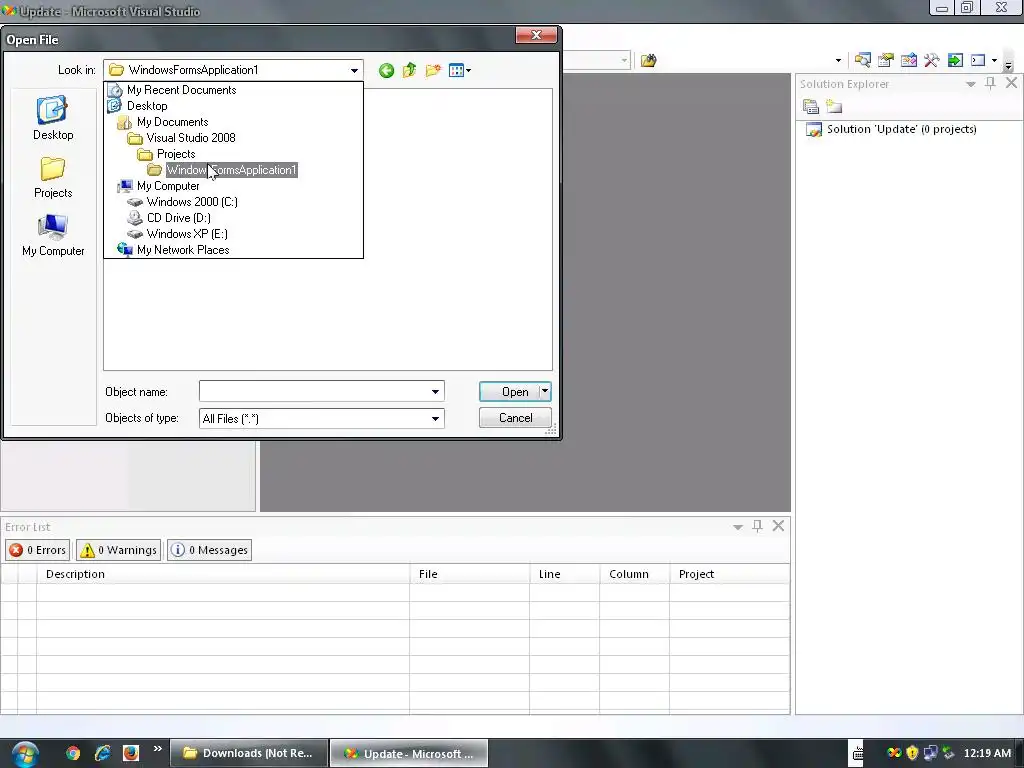Expand the Object name dropdown arrow
The image size is (1024, 768).
pos(436,392)
